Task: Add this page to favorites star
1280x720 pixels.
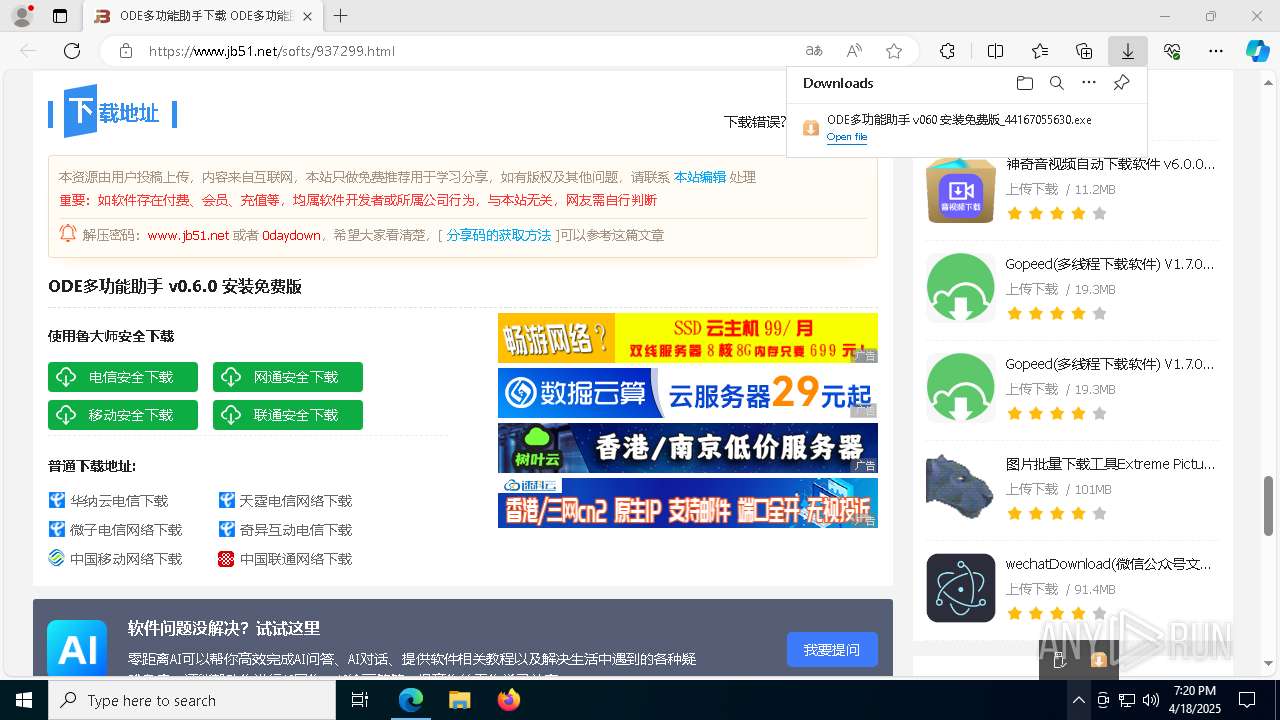Action: click(894, 51)
